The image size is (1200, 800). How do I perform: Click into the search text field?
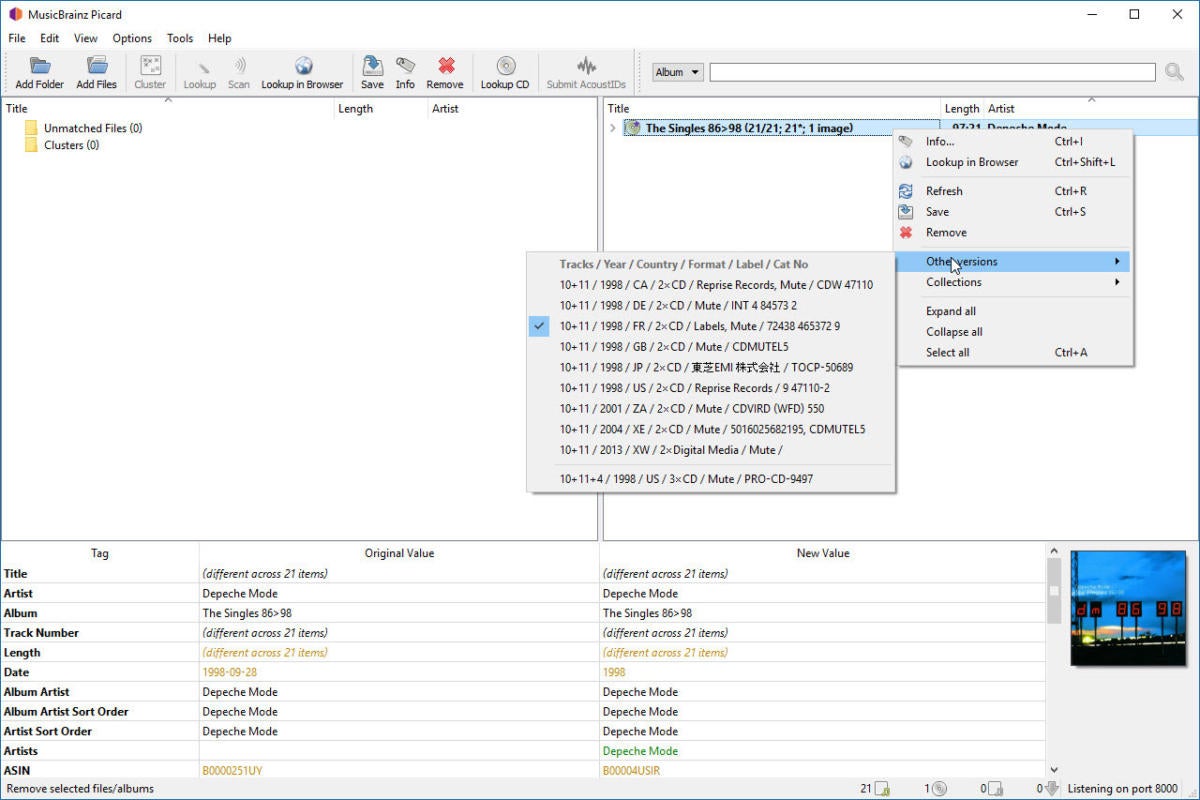pyautogui.click(x=932, y=72)
